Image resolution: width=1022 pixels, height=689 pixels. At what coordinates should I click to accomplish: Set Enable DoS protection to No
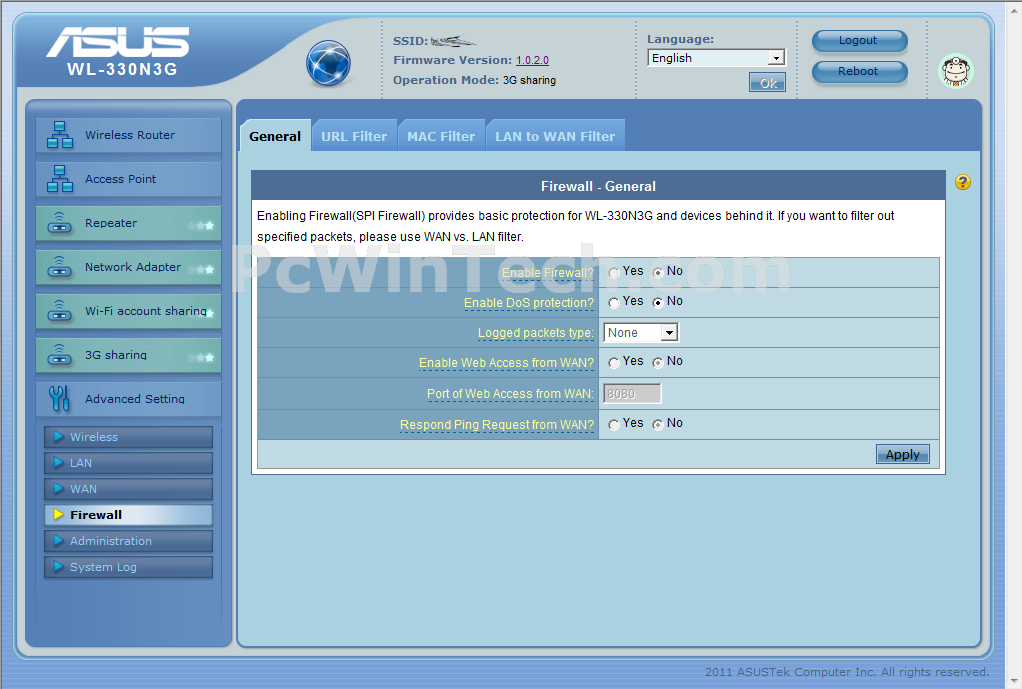(x=658, y=302)
